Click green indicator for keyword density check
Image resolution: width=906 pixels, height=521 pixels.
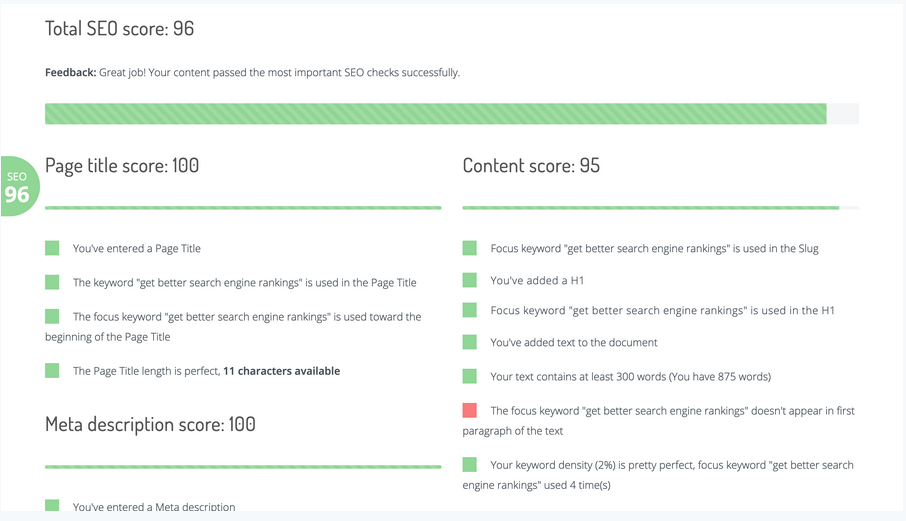pyautogui.click(x=470, y=464)
